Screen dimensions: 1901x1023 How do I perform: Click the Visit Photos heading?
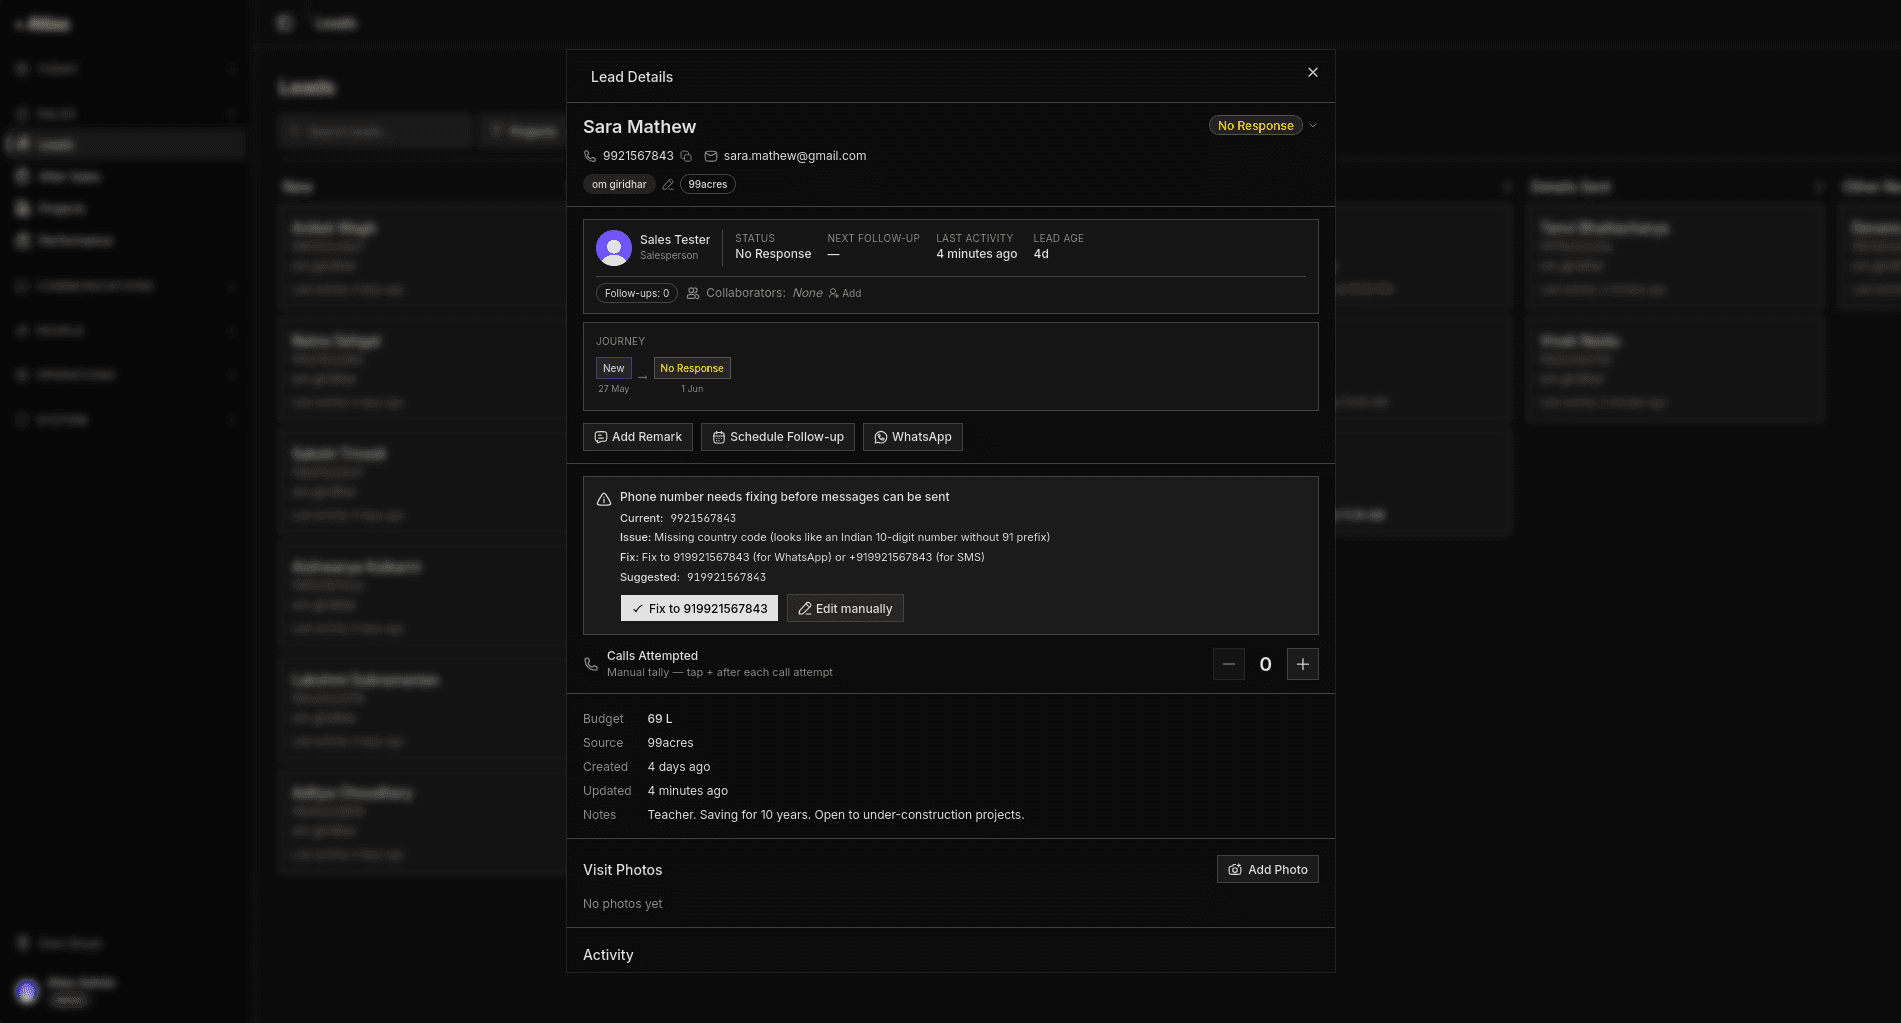click(x=623, y=870)
